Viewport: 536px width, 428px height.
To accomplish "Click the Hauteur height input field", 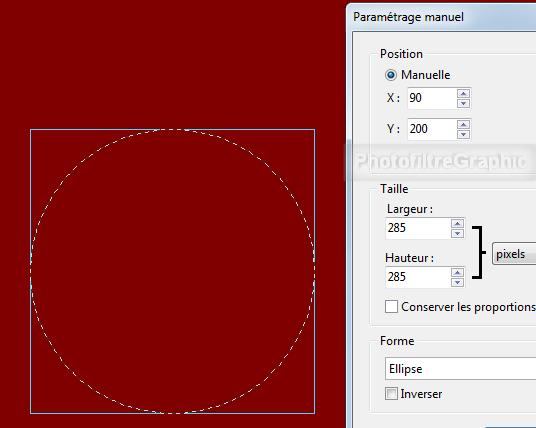I will pyautogui.click(x=418, y=277).
